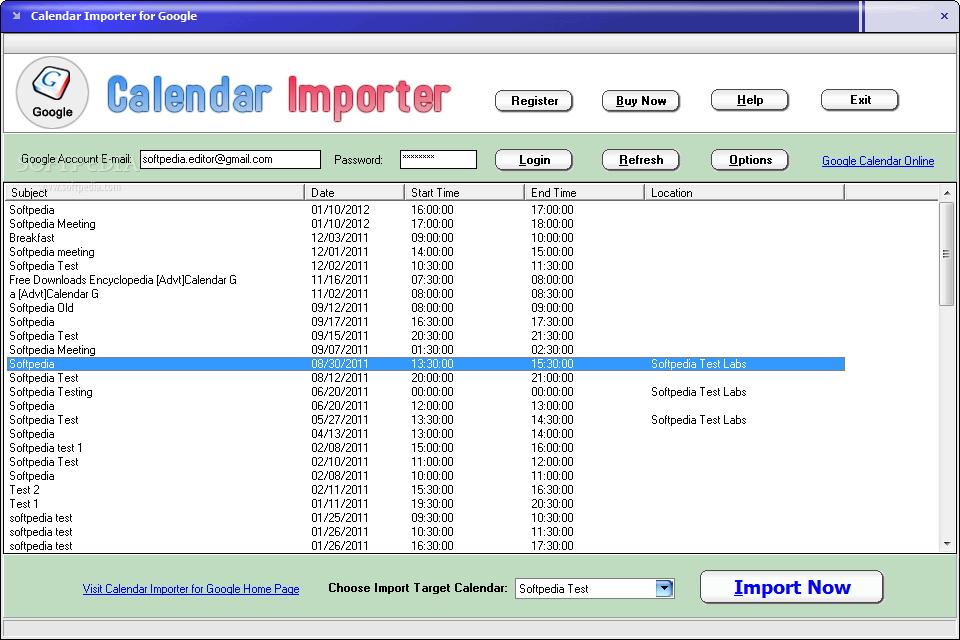Select the Test 2 event row

pyautogui.click(x=426, y=490)
